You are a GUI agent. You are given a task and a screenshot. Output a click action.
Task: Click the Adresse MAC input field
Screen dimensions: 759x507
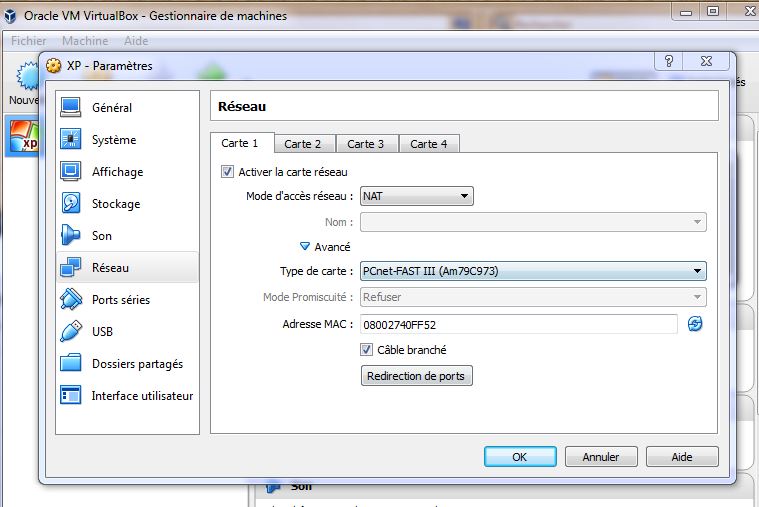518,324
